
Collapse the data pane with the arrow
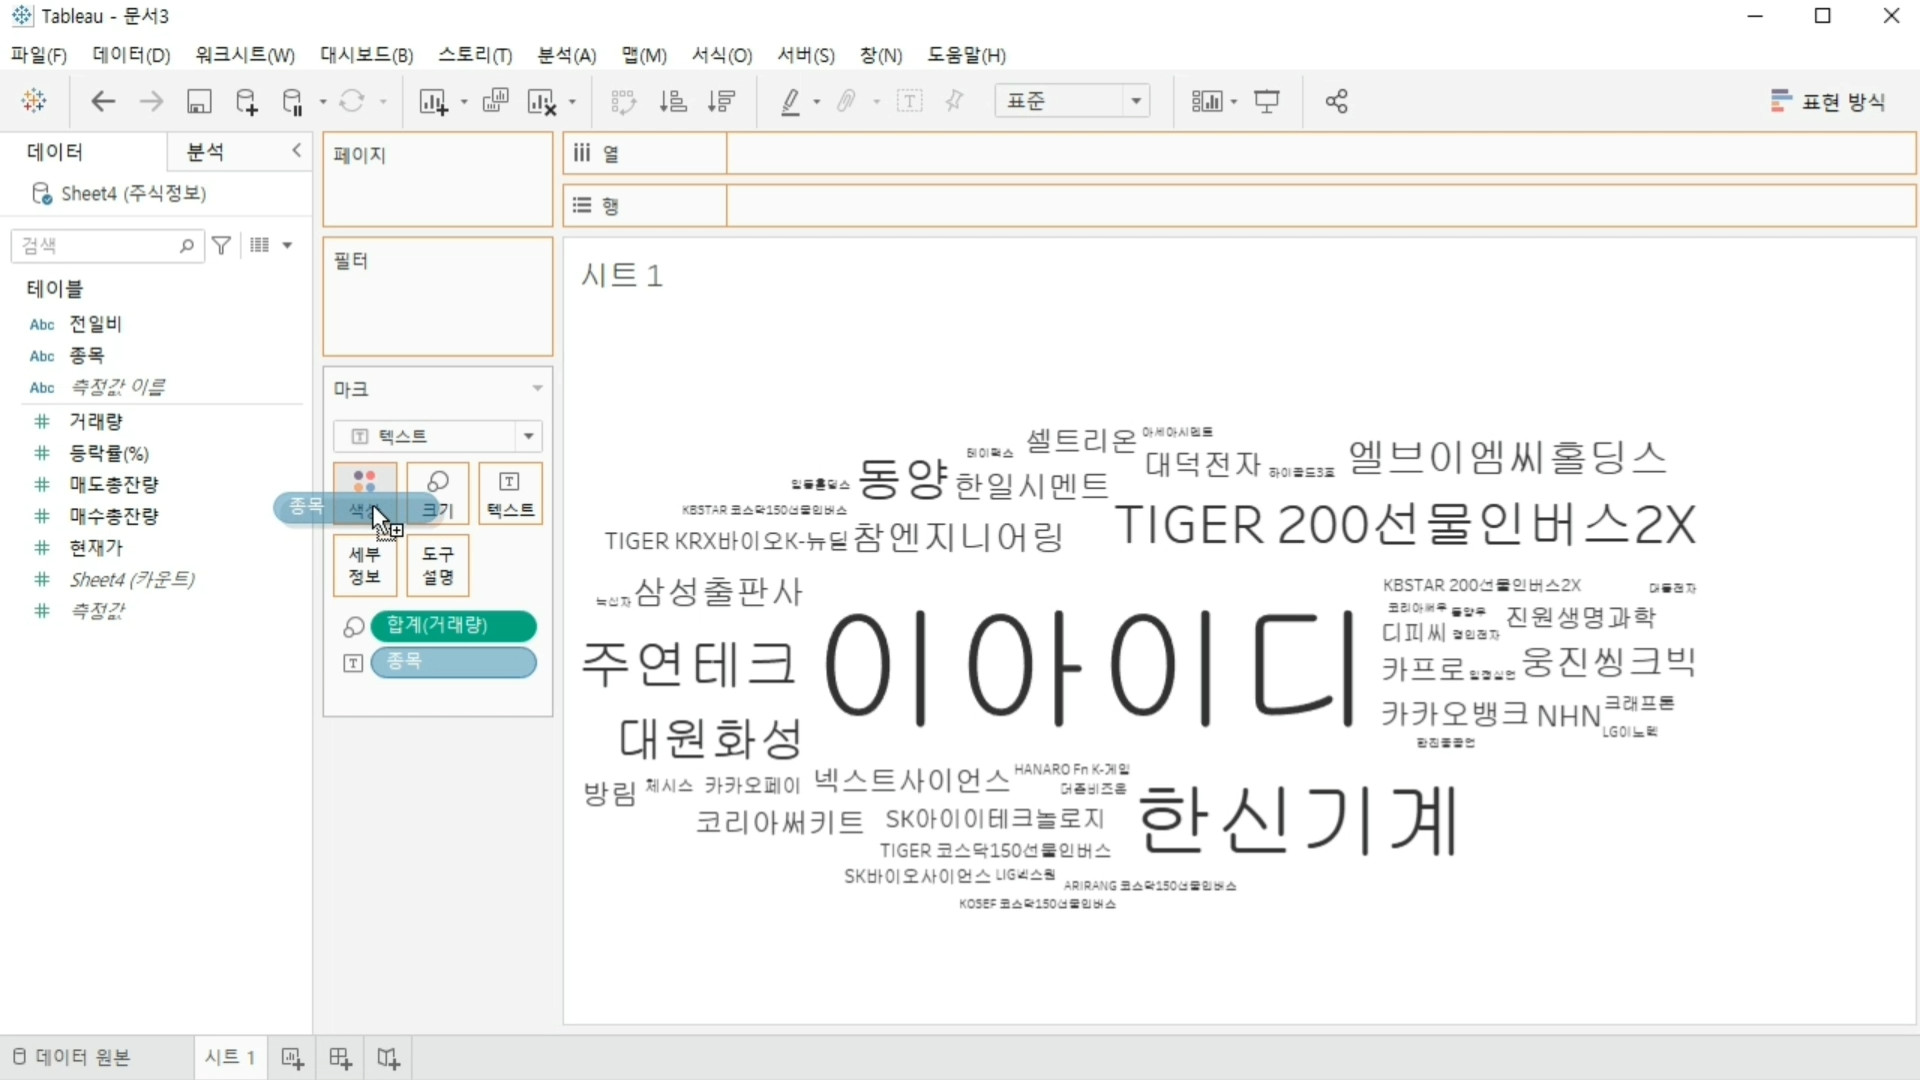coord(296,150)
